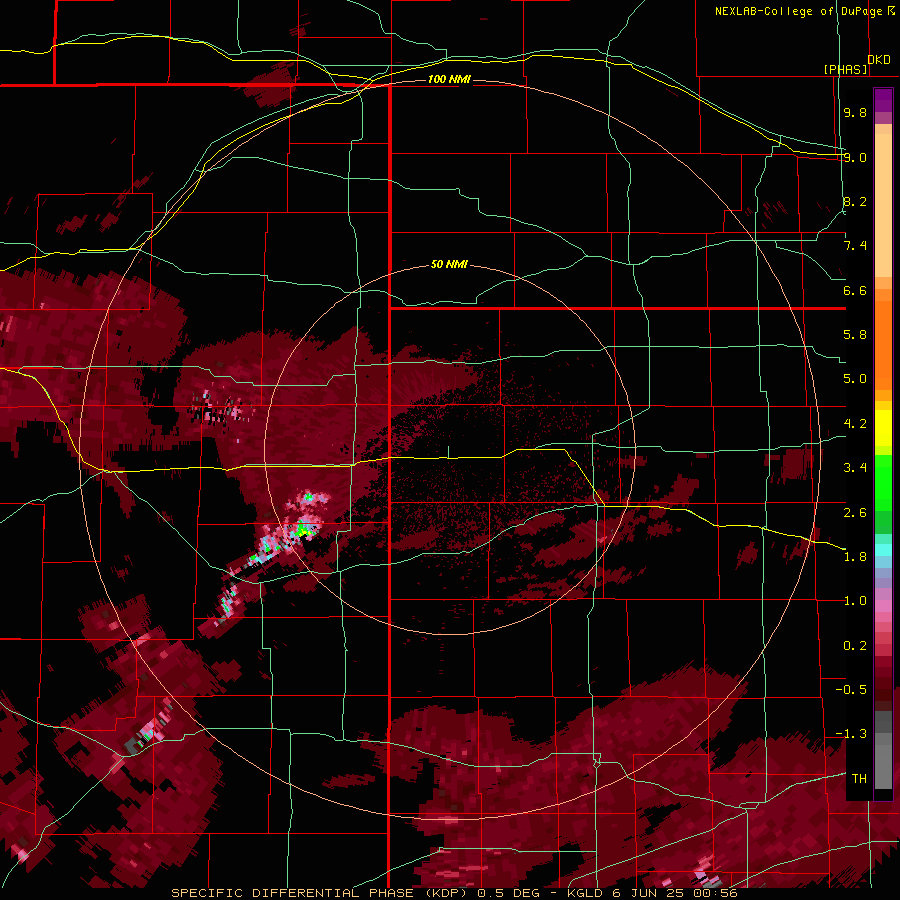Click the [PHAS] units label
This screenshot has height=900, width=900.
(845, 69)
